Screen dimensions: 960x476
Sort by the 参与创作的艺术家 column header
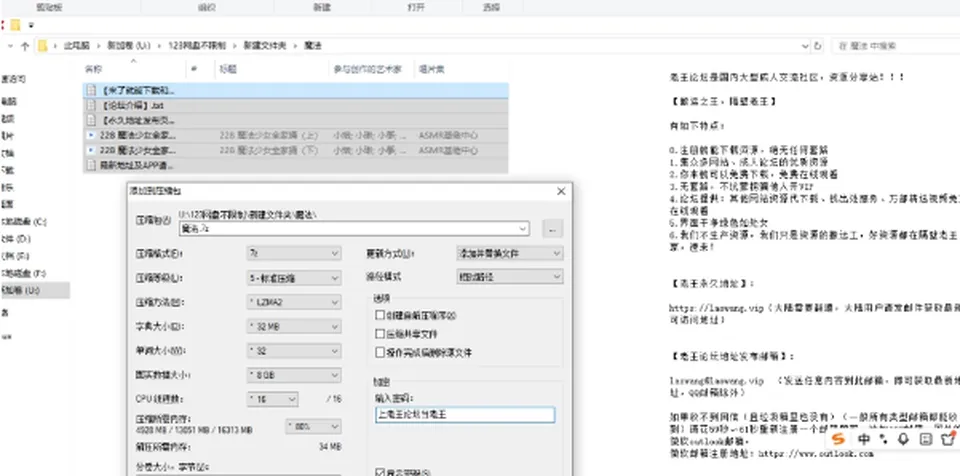pyautogui.click(x=367, y=69)
